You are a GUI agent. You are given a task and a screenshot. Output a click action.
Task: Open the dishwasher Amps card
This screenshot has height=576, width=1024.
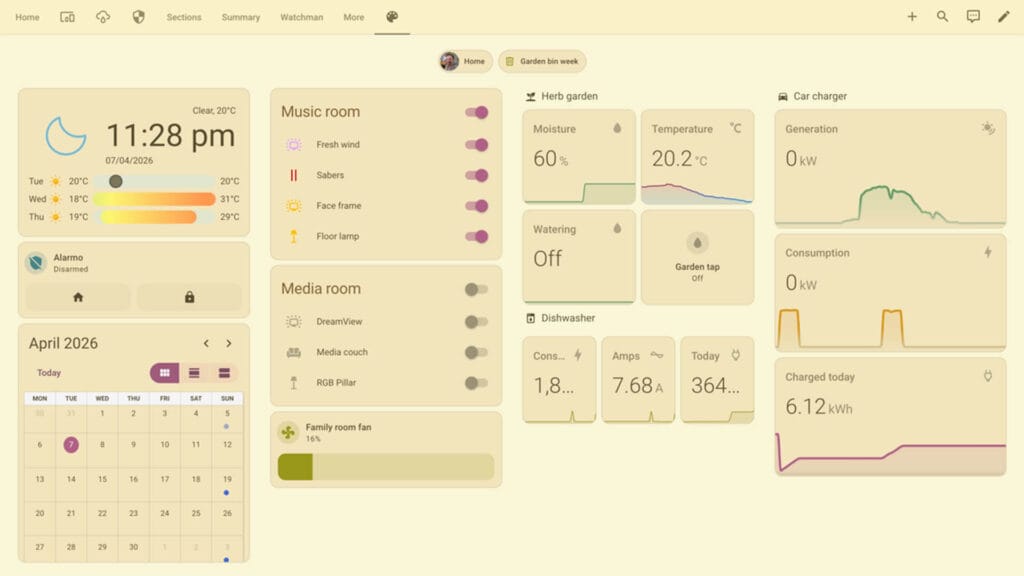(638, 380)
